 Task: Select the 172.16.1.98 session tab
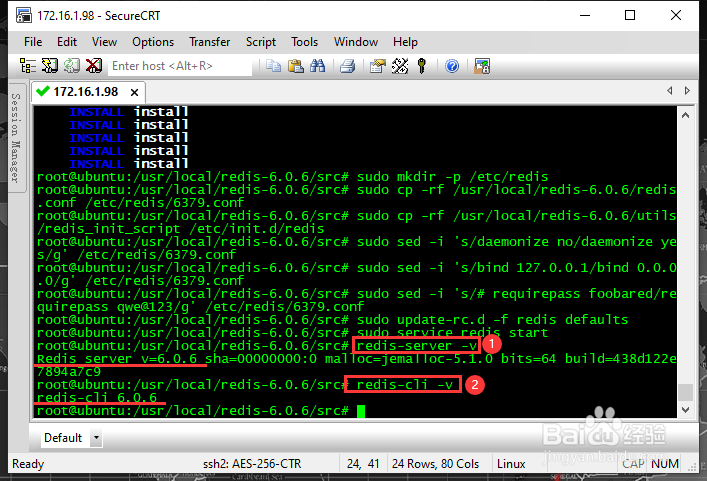tap(85, 92)
